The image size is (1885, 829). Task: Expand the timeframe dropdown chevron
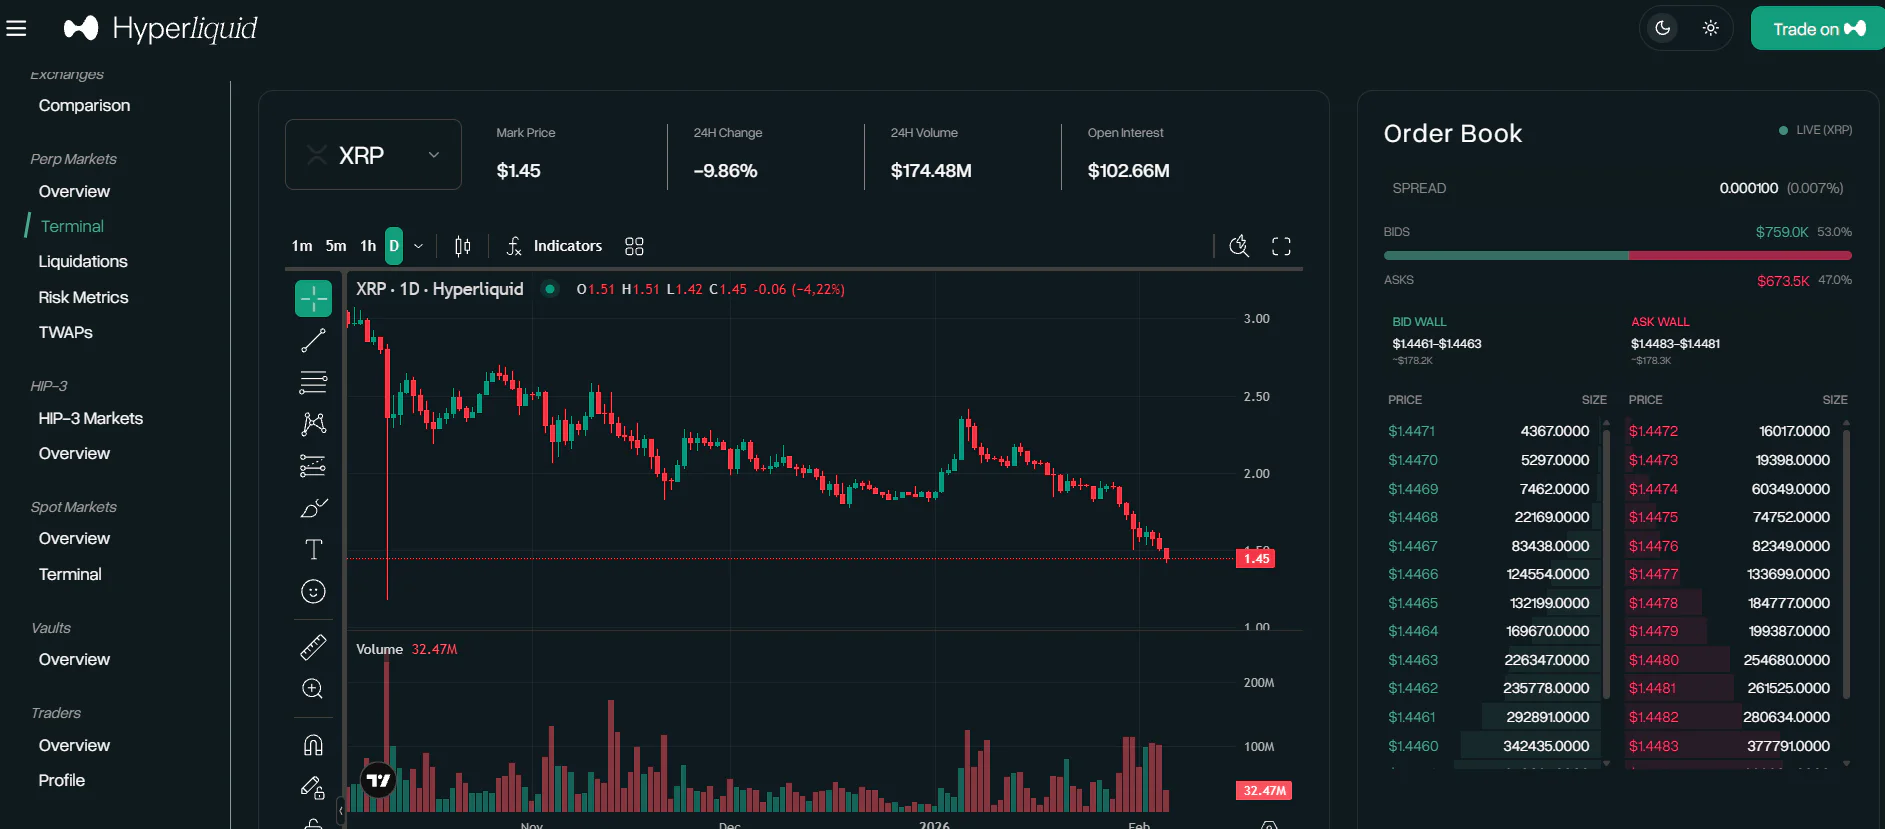click(418, 246)
